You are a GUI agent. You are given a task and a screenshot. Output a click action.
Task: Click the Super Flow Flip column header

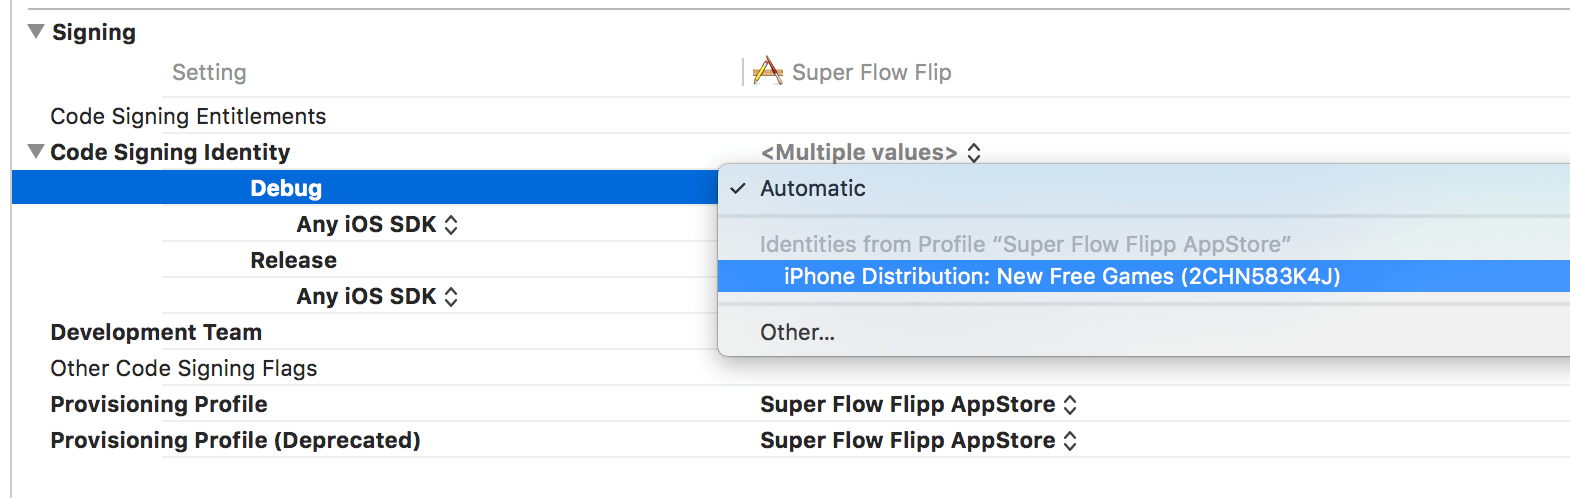pos(871,73)
